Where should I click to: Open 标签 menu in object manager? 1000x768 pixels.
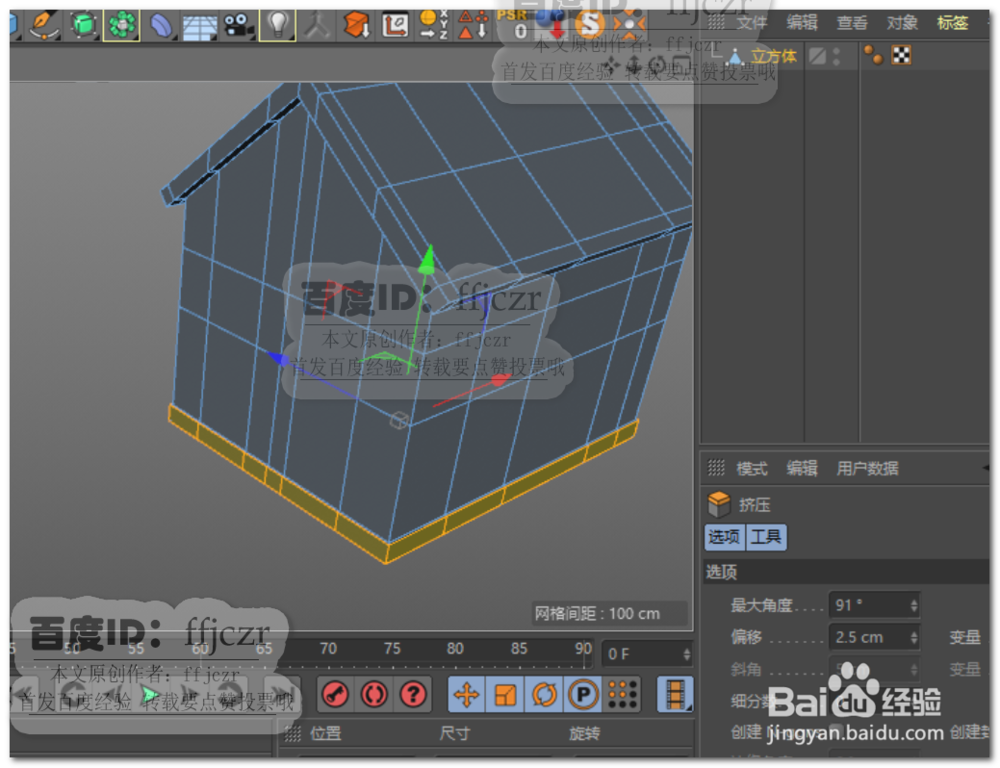tap(953, 24)
